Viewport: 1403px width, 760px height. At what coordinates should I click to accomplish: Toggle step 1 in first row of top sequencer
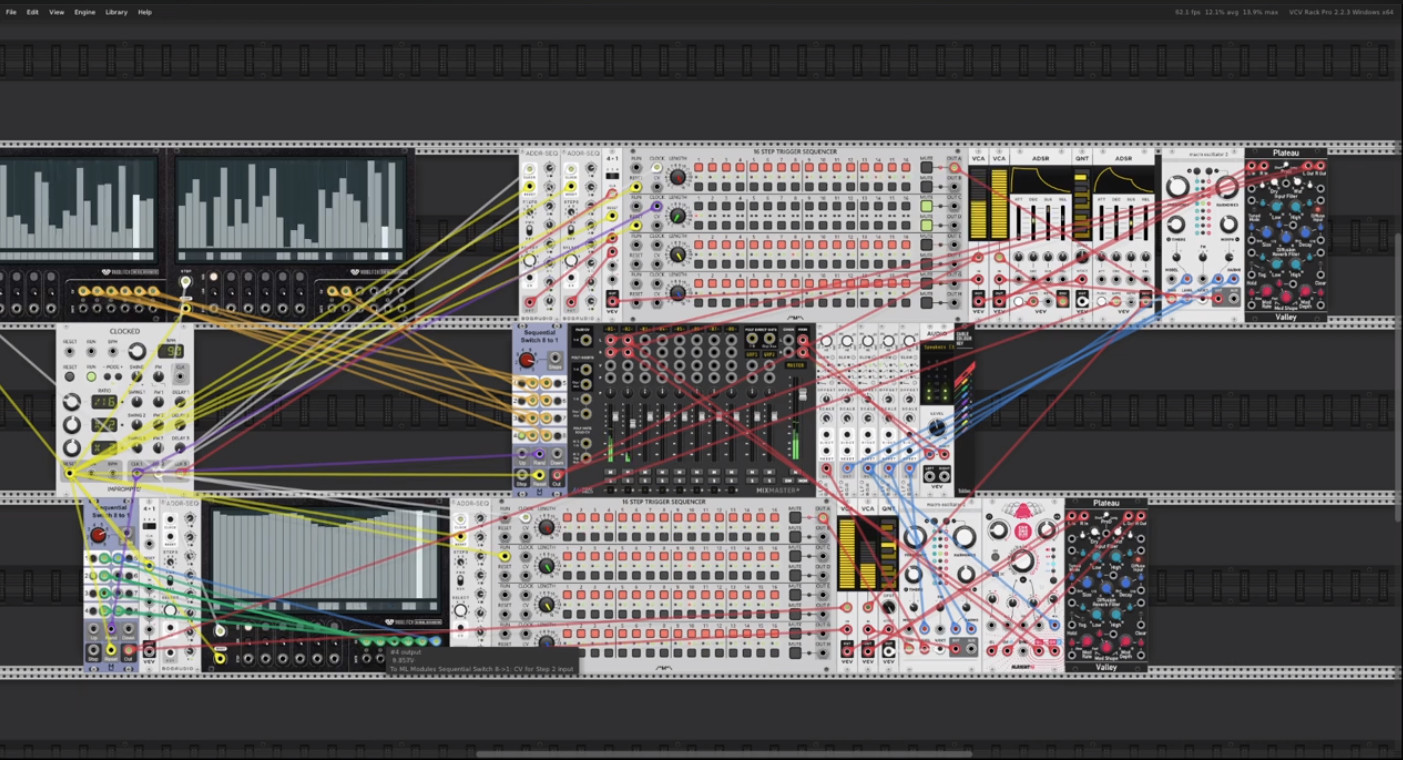(x=698, y=167)
